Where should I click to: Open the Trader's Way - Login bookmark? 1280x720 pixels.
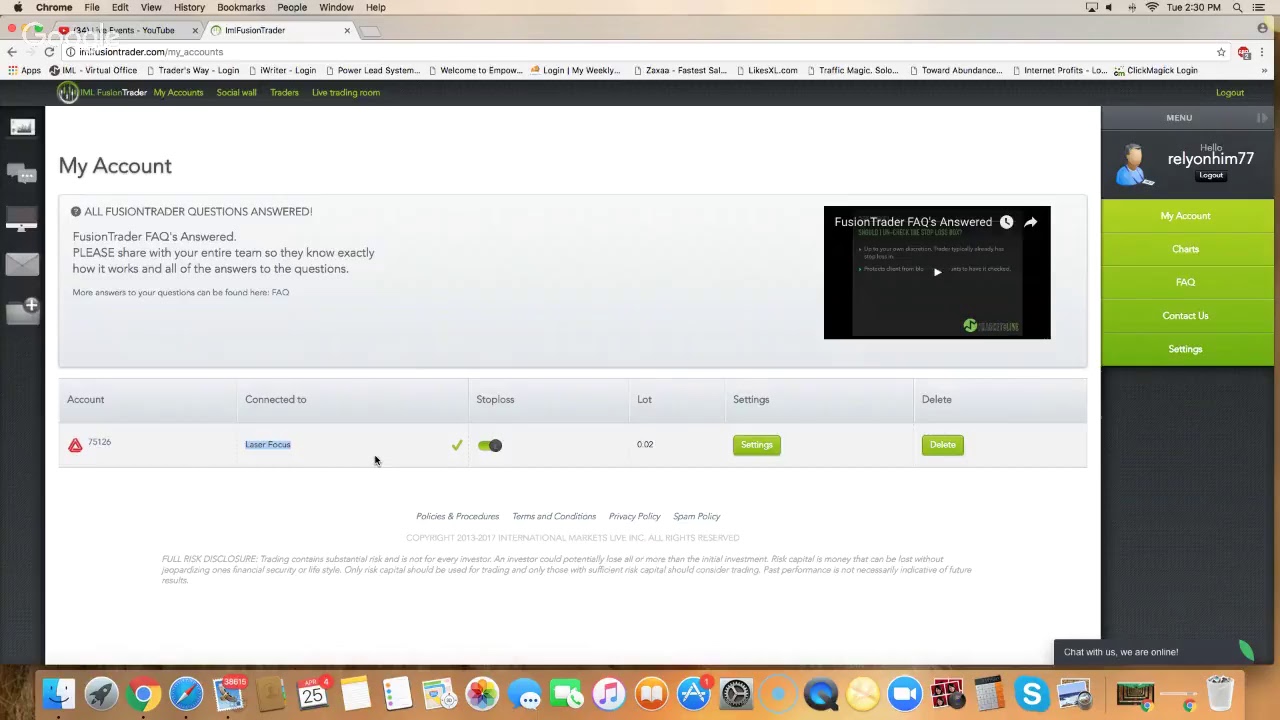(x=192, y=71)
